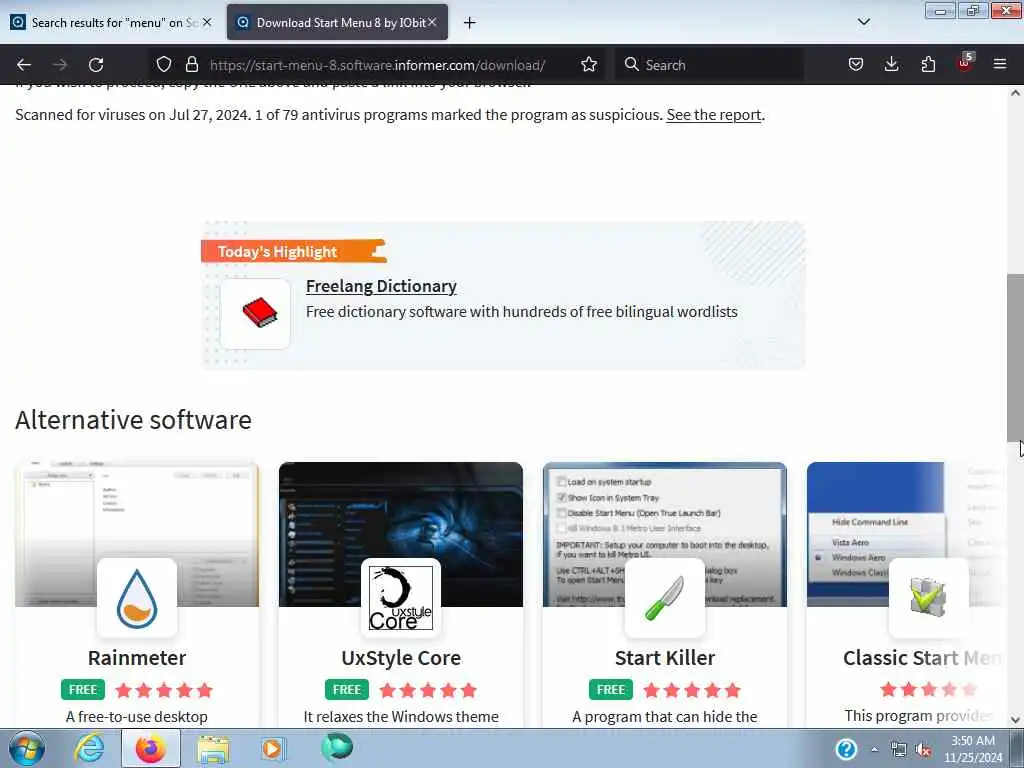Open the Rainmeter title link
This screenshot has height=768, width=1024.
[x=137, y=658]
